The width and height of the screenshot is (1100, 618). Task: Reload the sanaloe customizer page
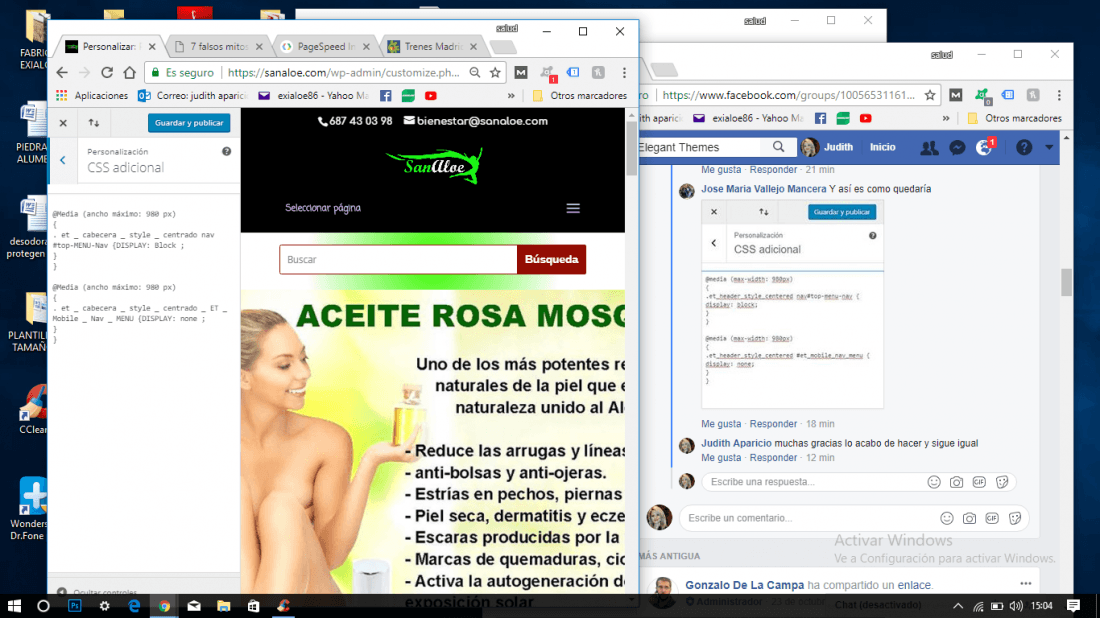pyautogui.click(x=107, y=72)
